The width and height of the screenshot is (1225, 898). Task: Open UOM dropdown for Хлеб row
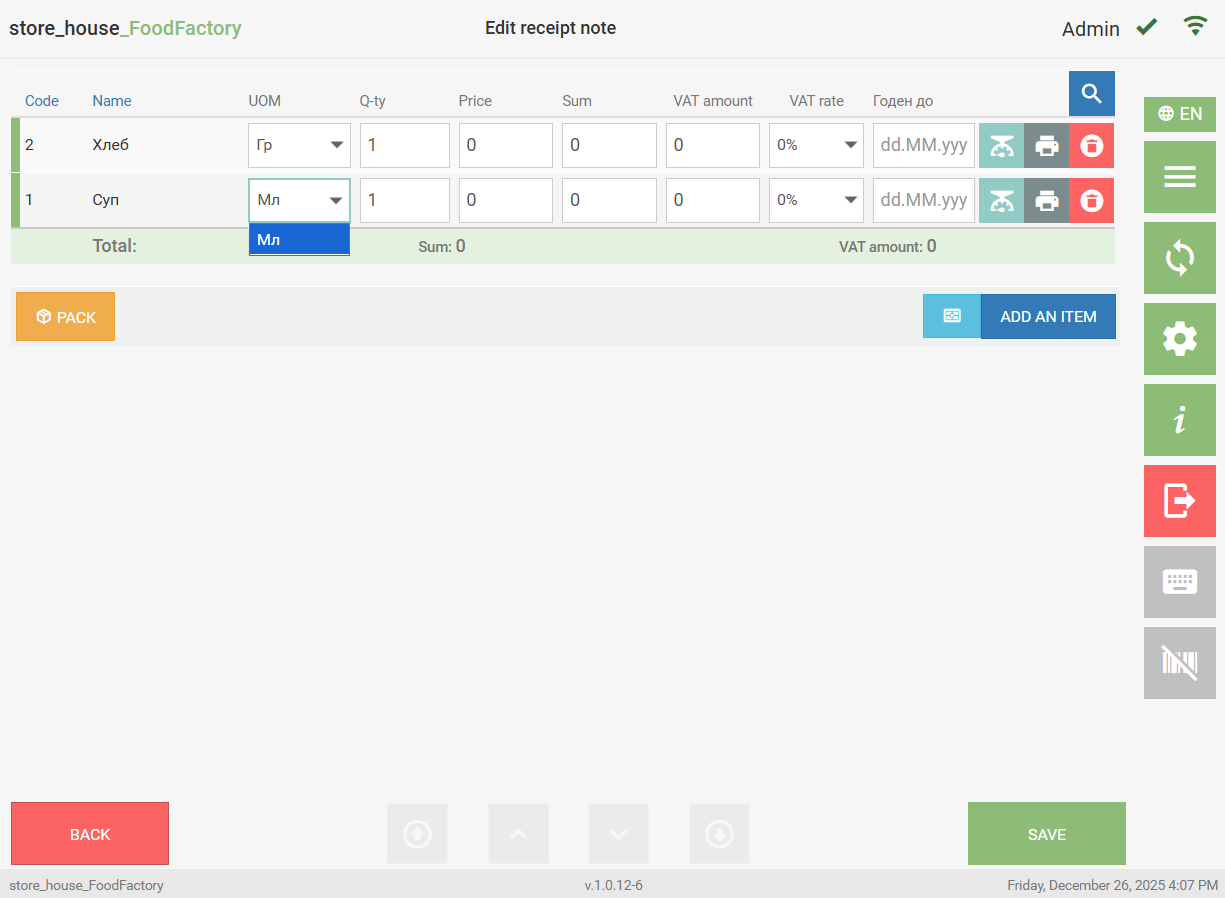point(299,146)
